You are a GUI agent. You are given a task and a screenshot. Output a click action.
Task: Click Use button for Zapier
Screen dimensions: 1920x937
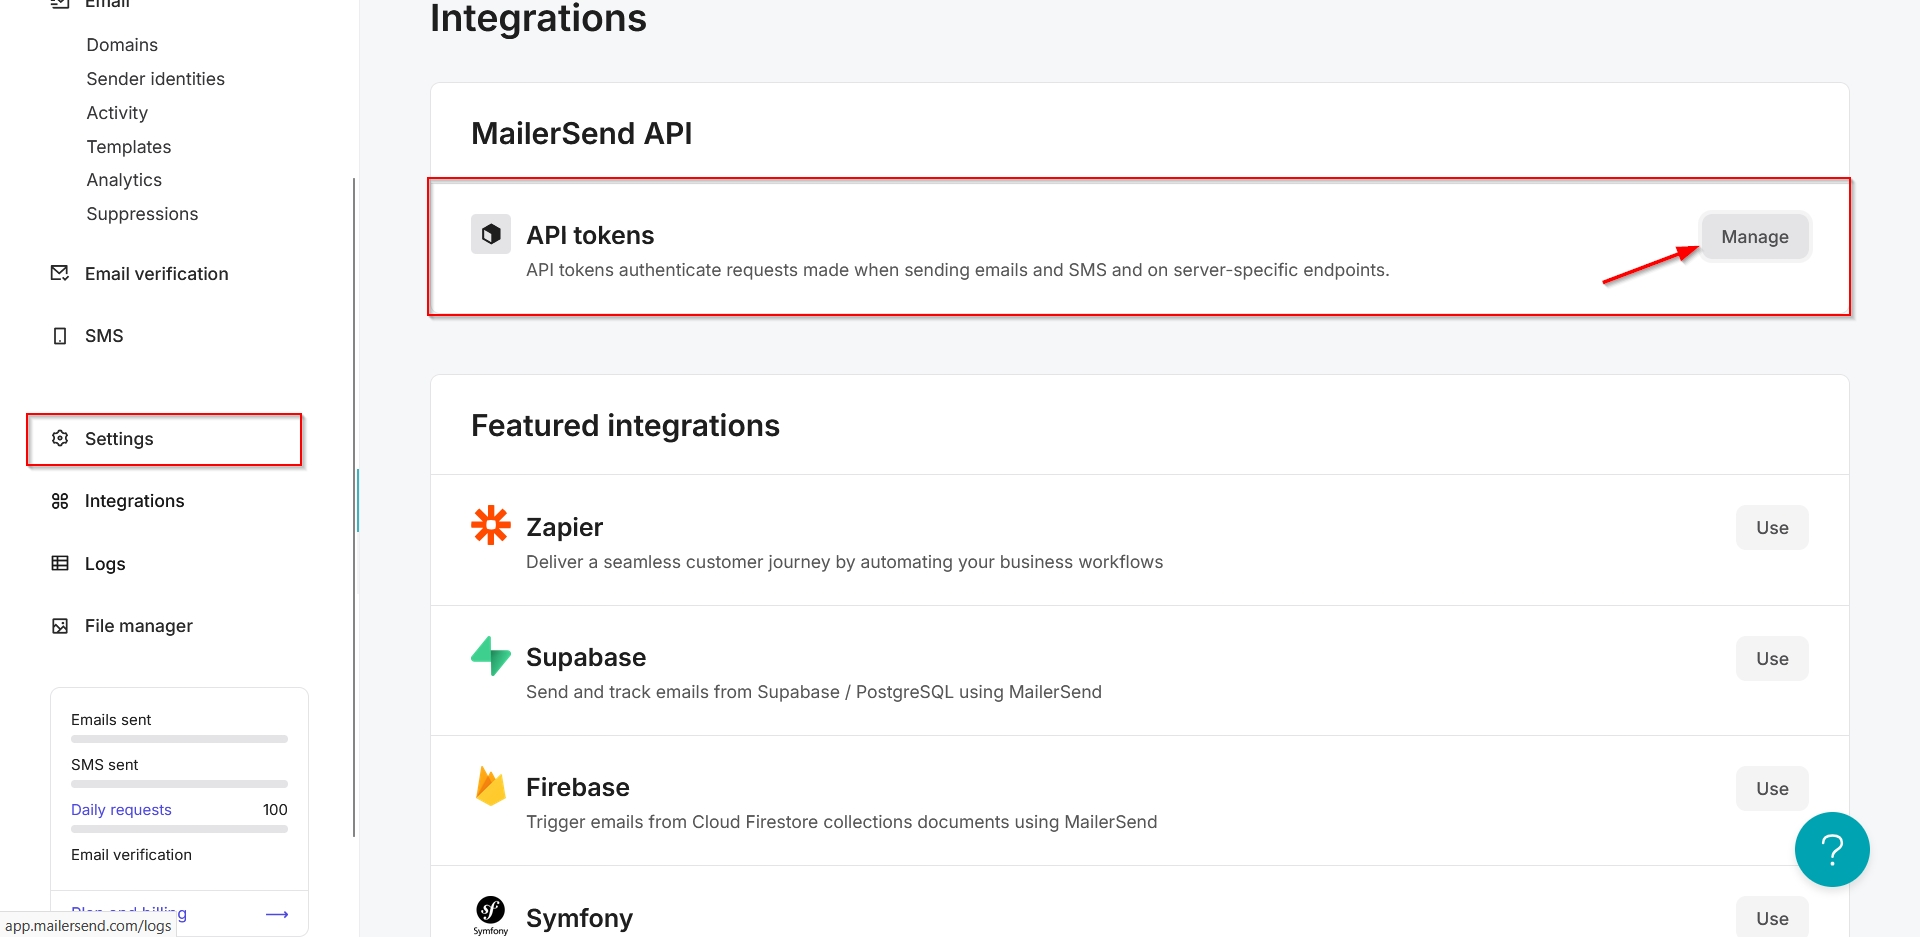pyautogui.click(x=1771, y=528)
